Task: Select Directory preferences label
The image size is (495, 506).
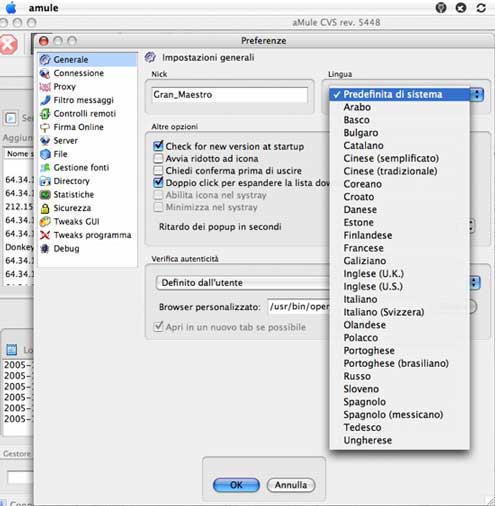Action: click(72, 181)
